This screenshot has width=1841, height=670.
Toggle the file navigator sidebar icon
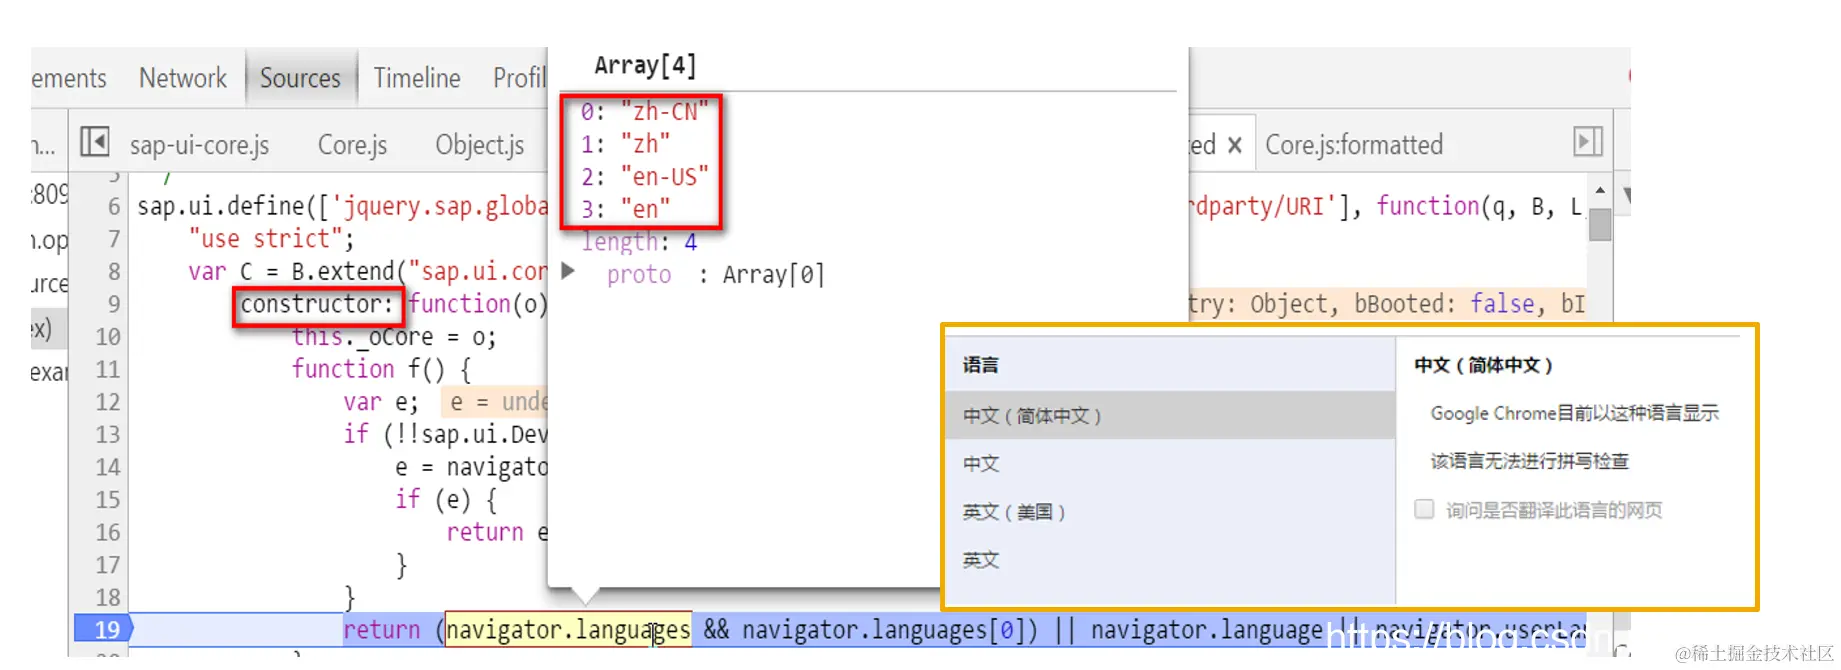click(x=94, y=142)
